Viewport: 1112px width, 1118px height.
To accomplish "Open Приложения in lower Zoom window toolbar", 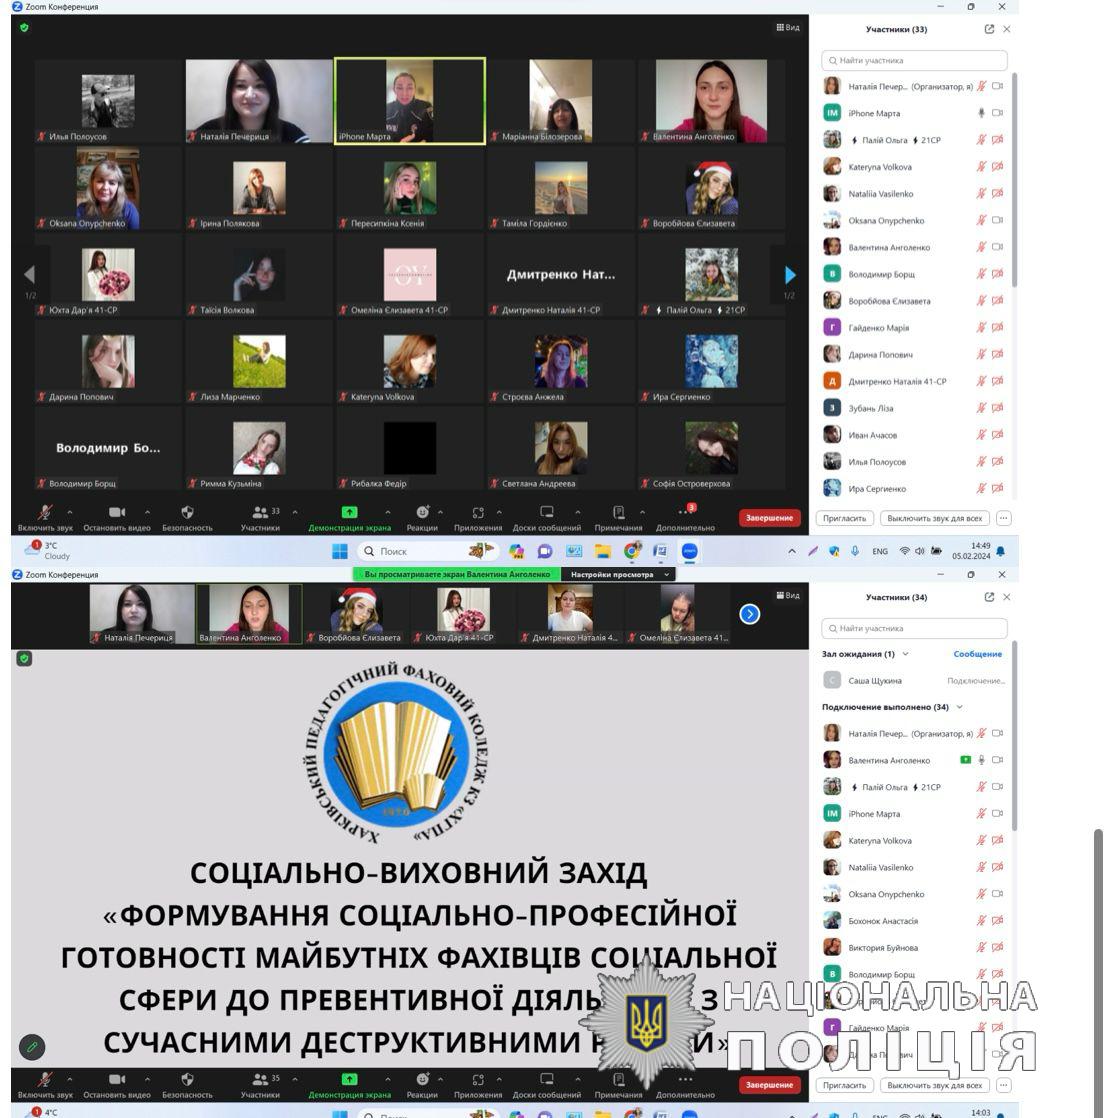I will click(478, 1085).
